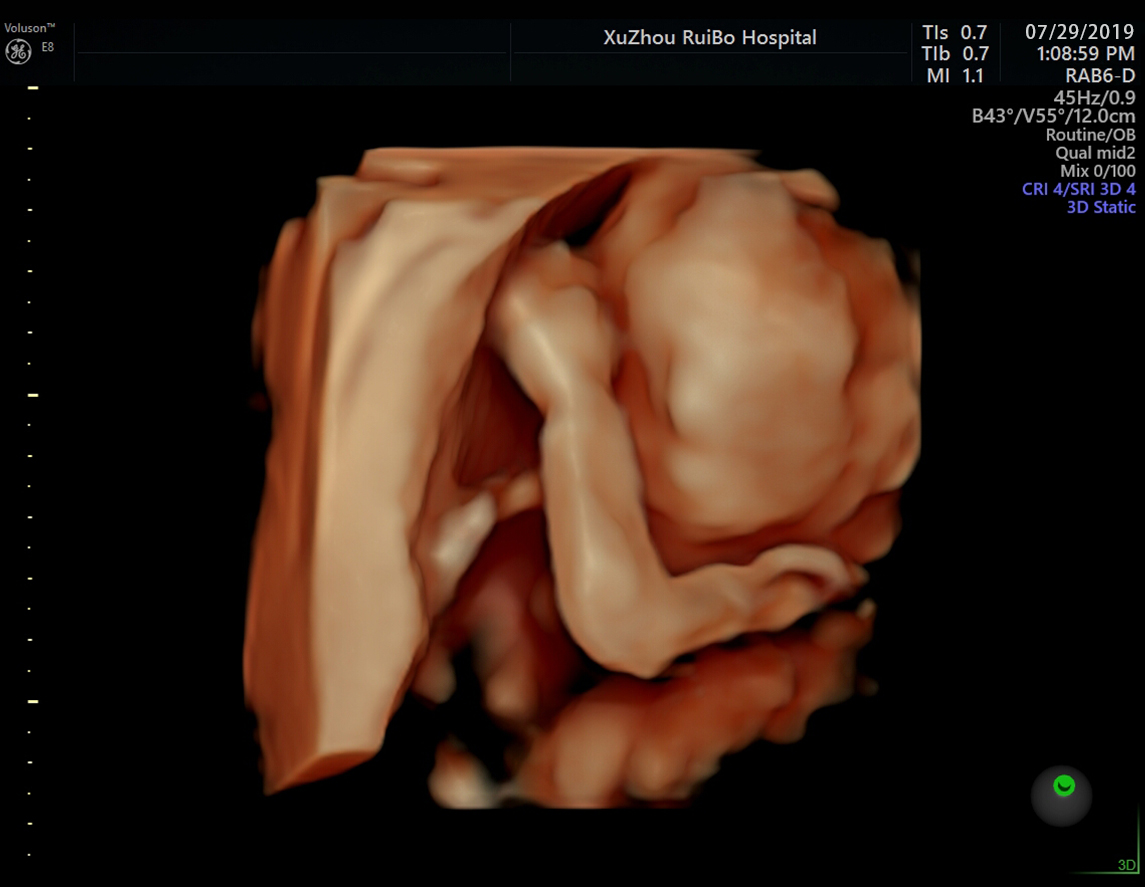Click the date 07/29/2019
Viewport: 1145px width, 887px height.
click(x=1079, y=32)
